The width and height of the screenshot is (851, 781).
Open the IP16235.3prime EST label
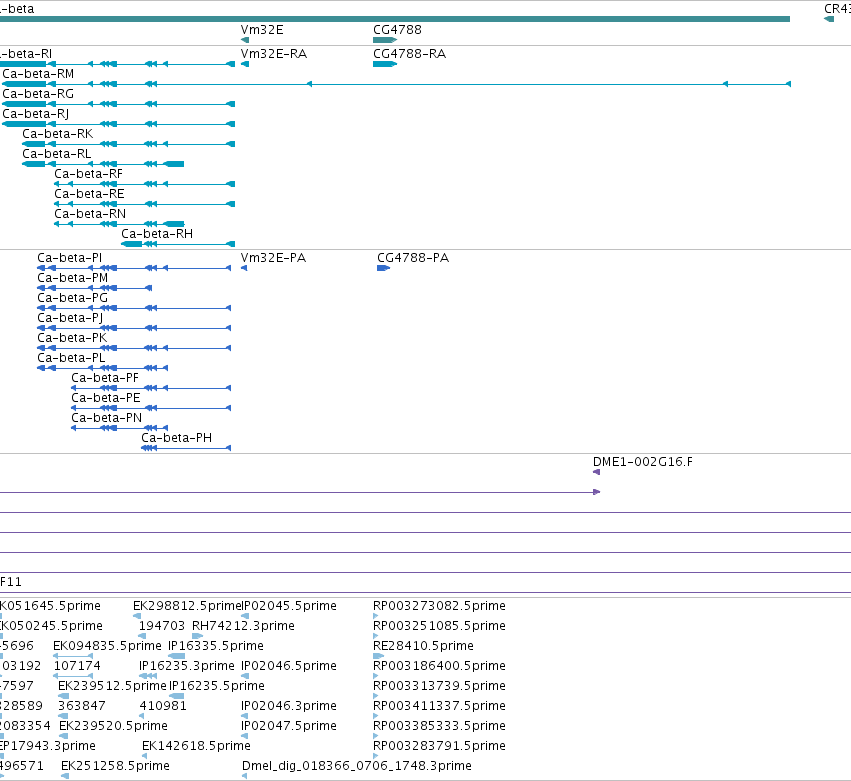(187, 666)
